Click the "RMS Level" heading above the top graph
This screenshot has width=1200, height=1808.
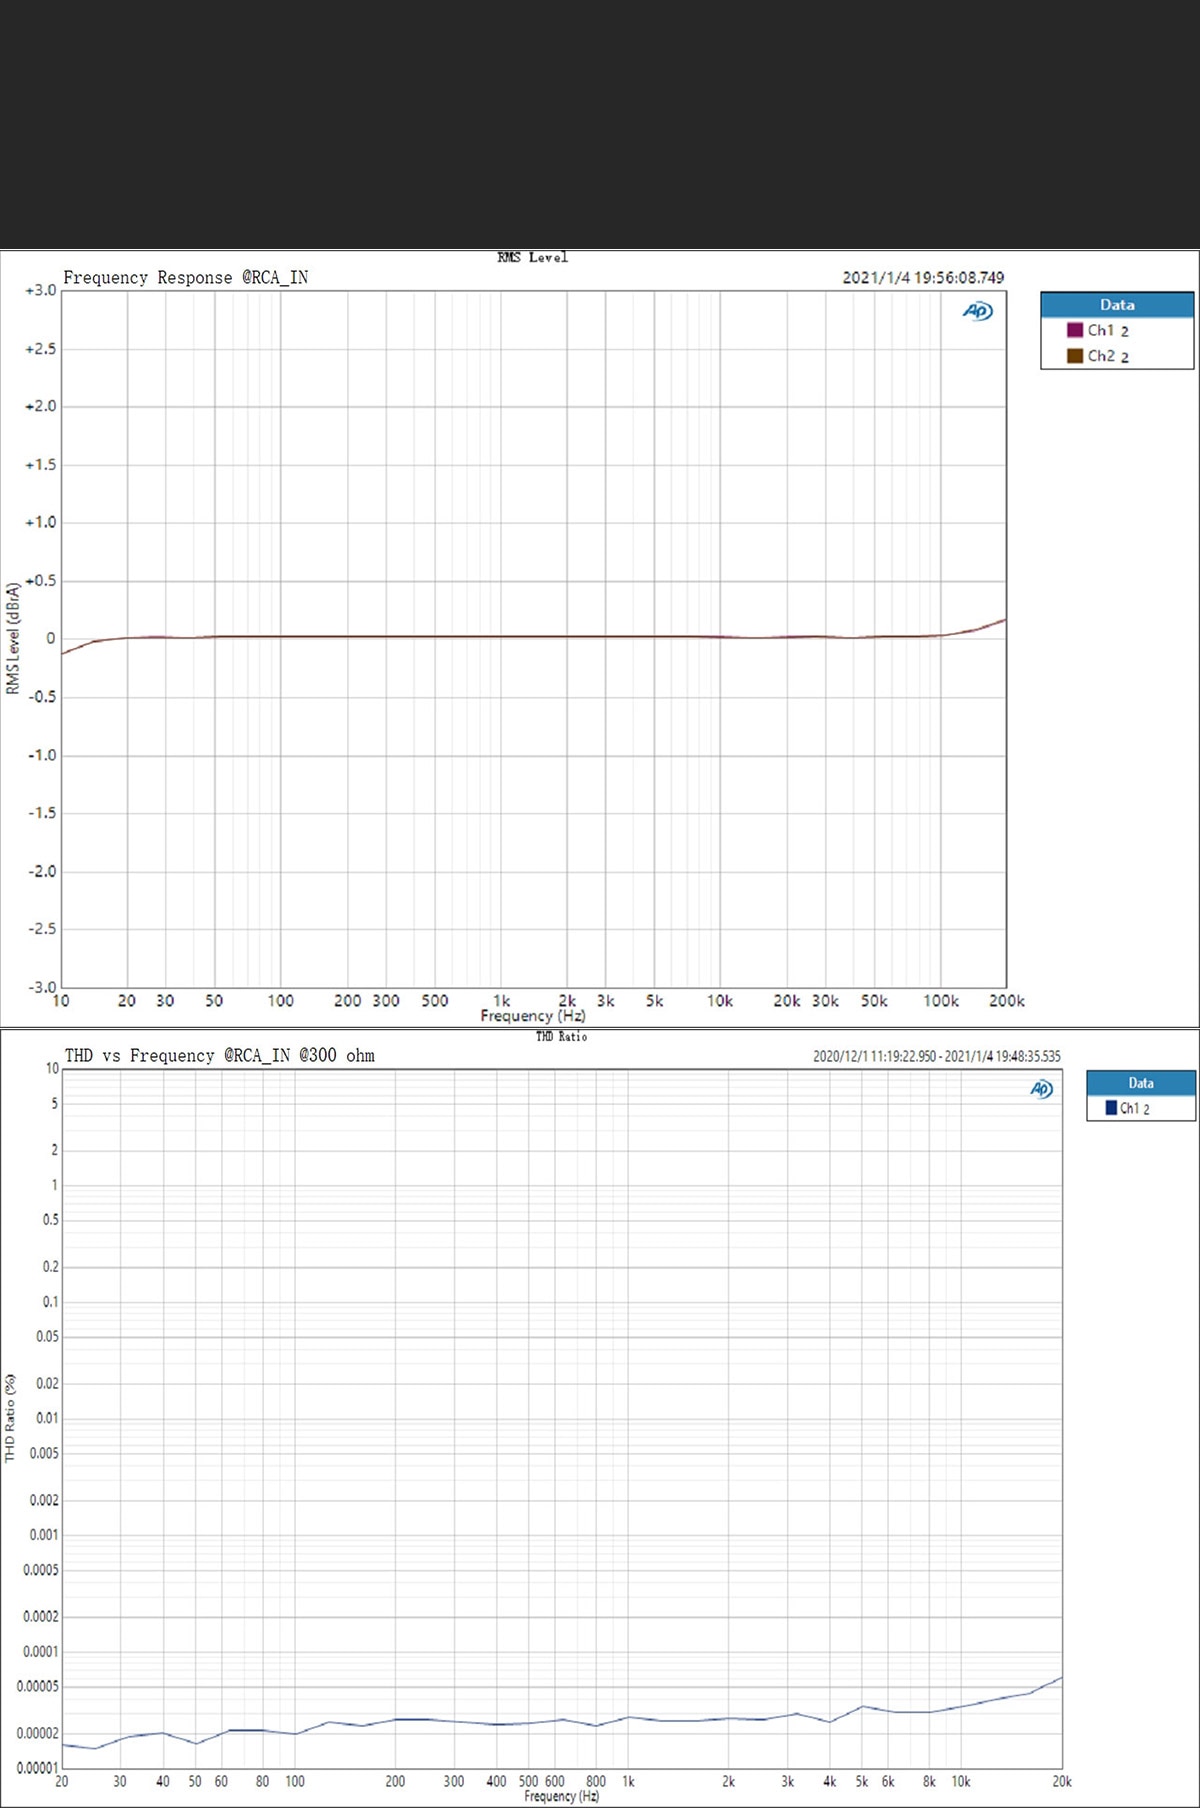pos(532,258)
